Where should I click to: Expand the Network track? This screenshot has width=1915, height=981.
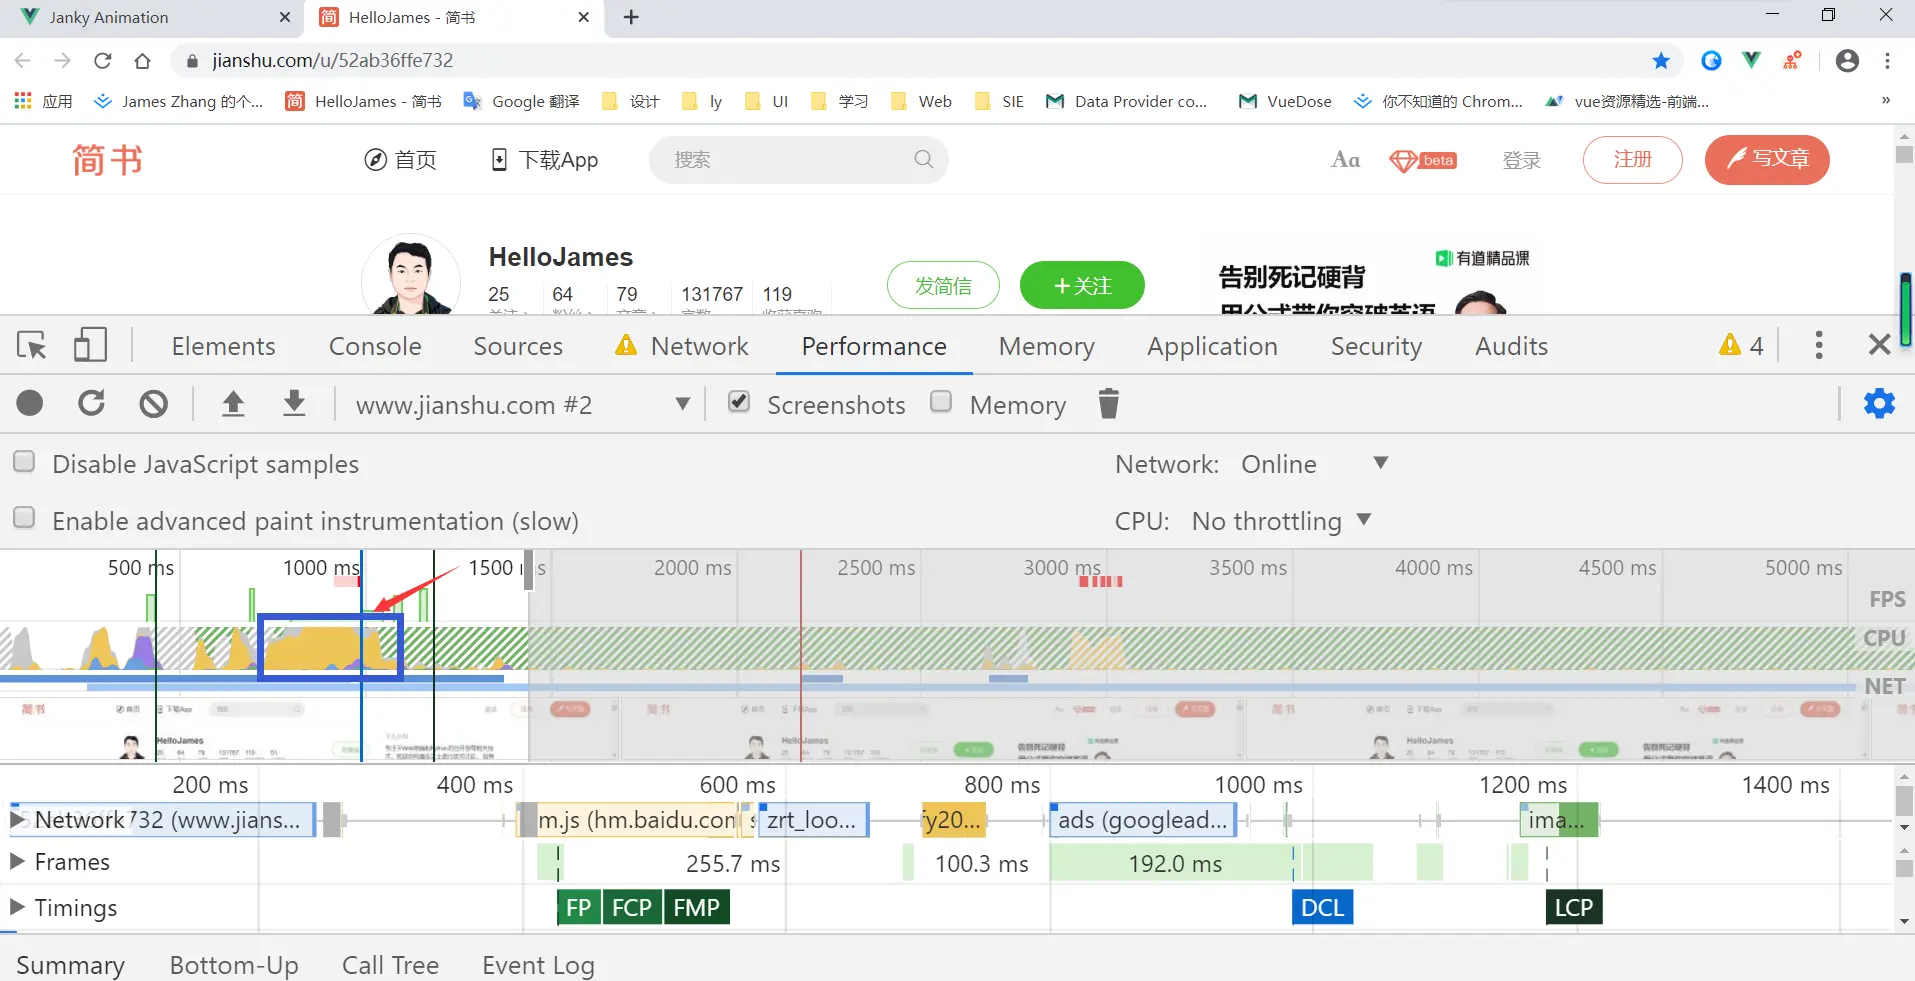[17, 820]
